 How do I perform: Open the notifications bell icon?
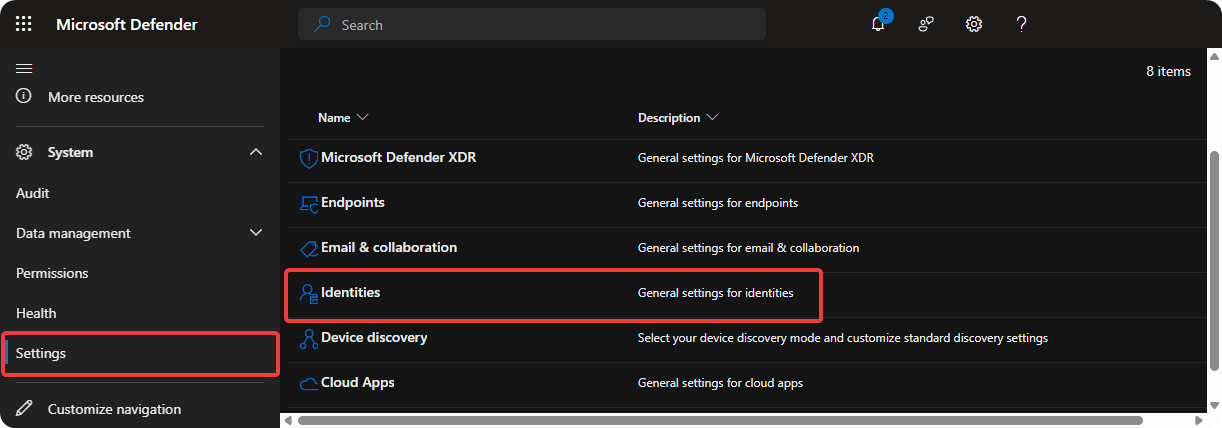[878, 24]
